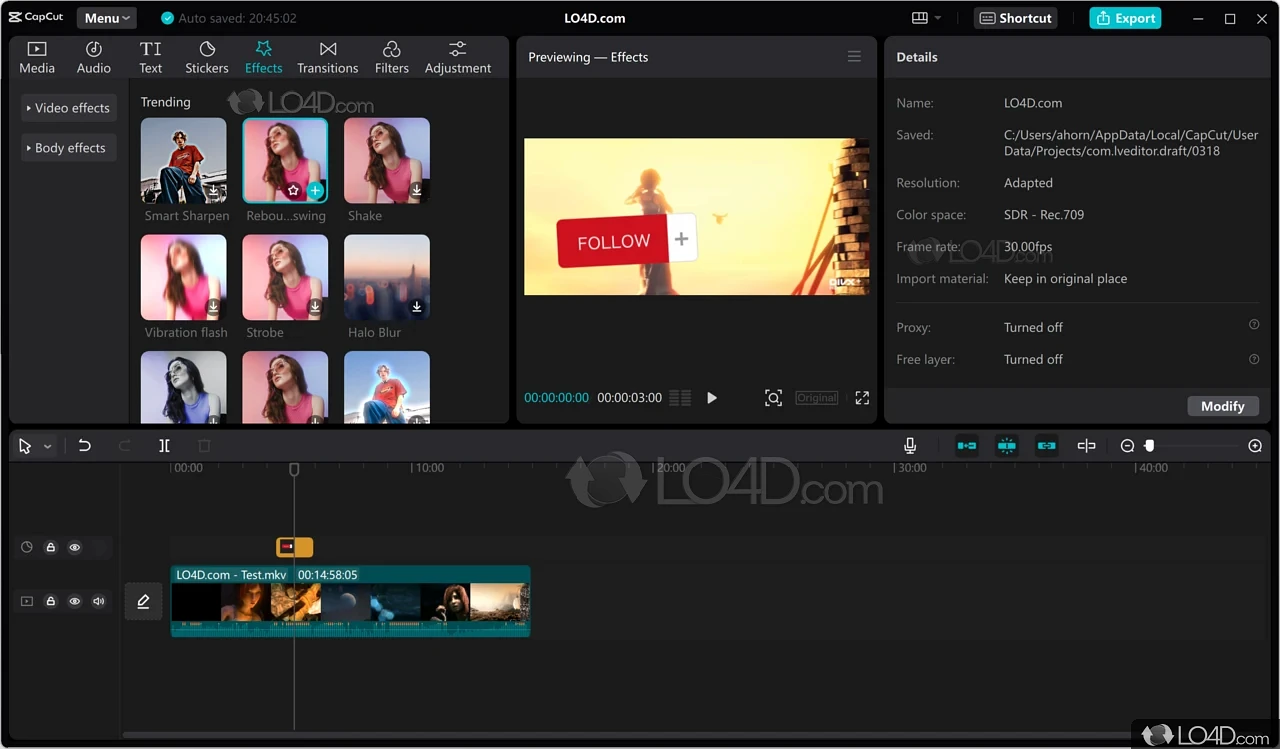
Task: Open the Audio tab
Action: [94, 58]
